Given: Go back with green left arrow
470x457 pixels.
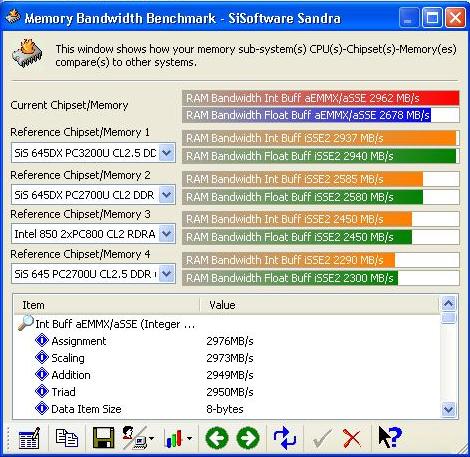Looking at the screenshot, I should pyautogui.click(x=217, y=438).
